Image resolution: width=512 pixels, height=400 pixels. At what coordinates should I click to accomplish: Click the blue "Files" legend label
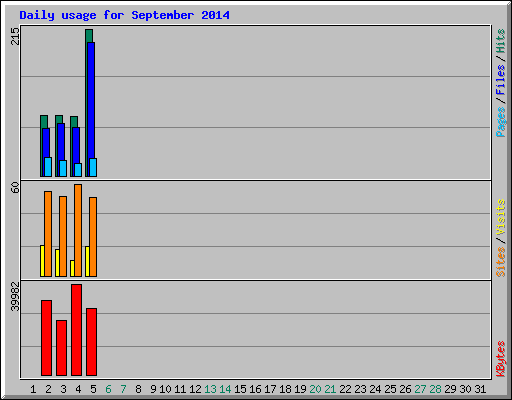tap(500, 80)
